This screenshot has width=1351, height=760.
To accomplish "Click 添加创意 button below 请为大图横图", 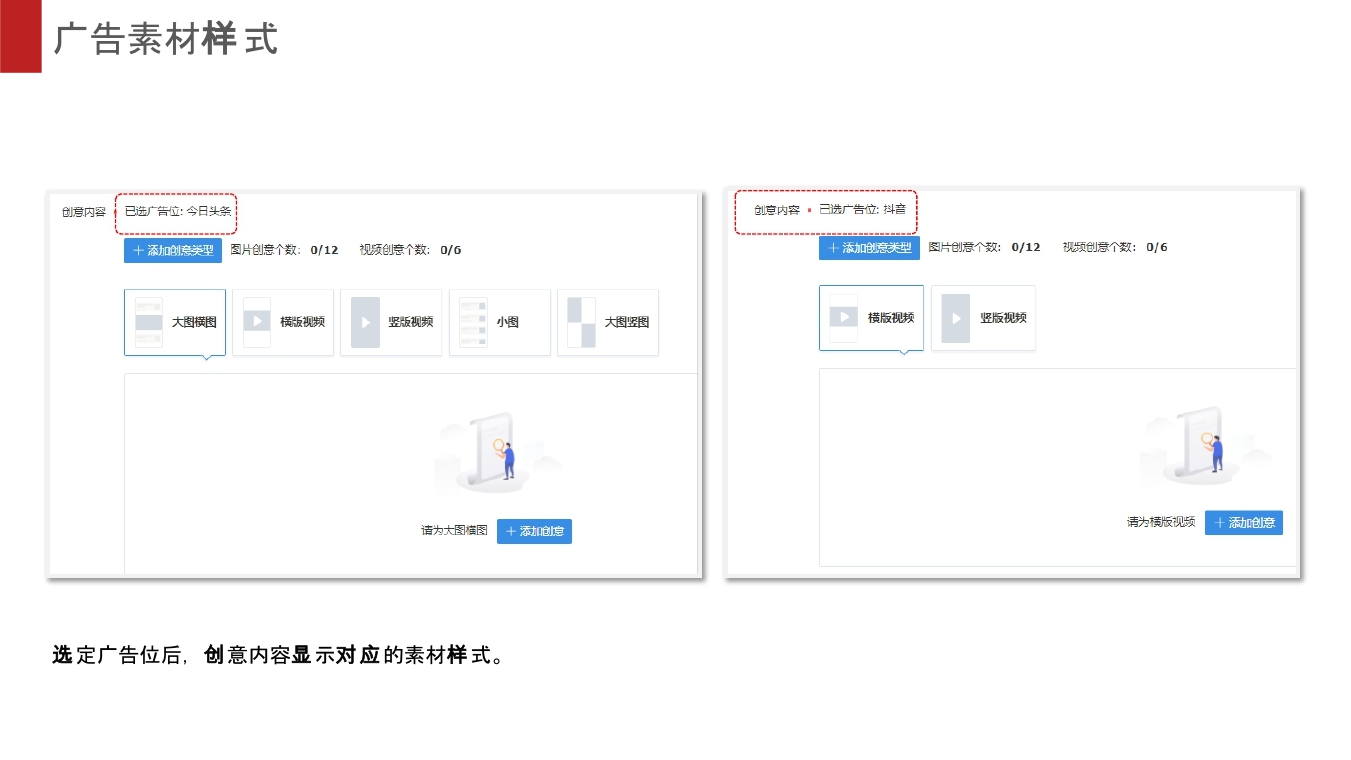I will 534,531.
